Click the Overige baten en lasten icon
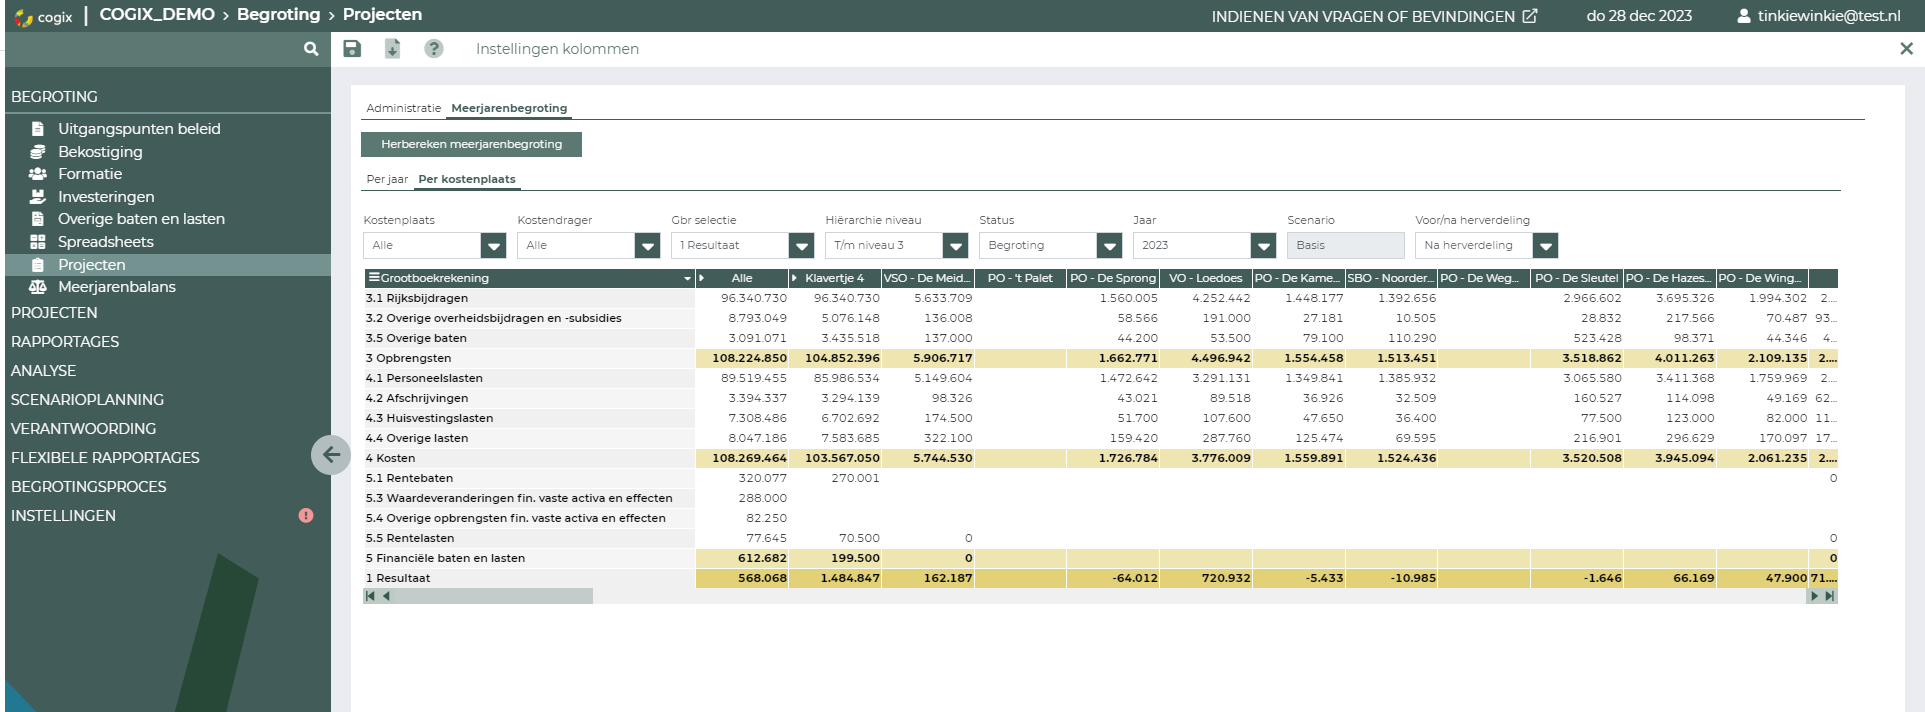The height and width of the screenshot is (712, 1925). 38,219
